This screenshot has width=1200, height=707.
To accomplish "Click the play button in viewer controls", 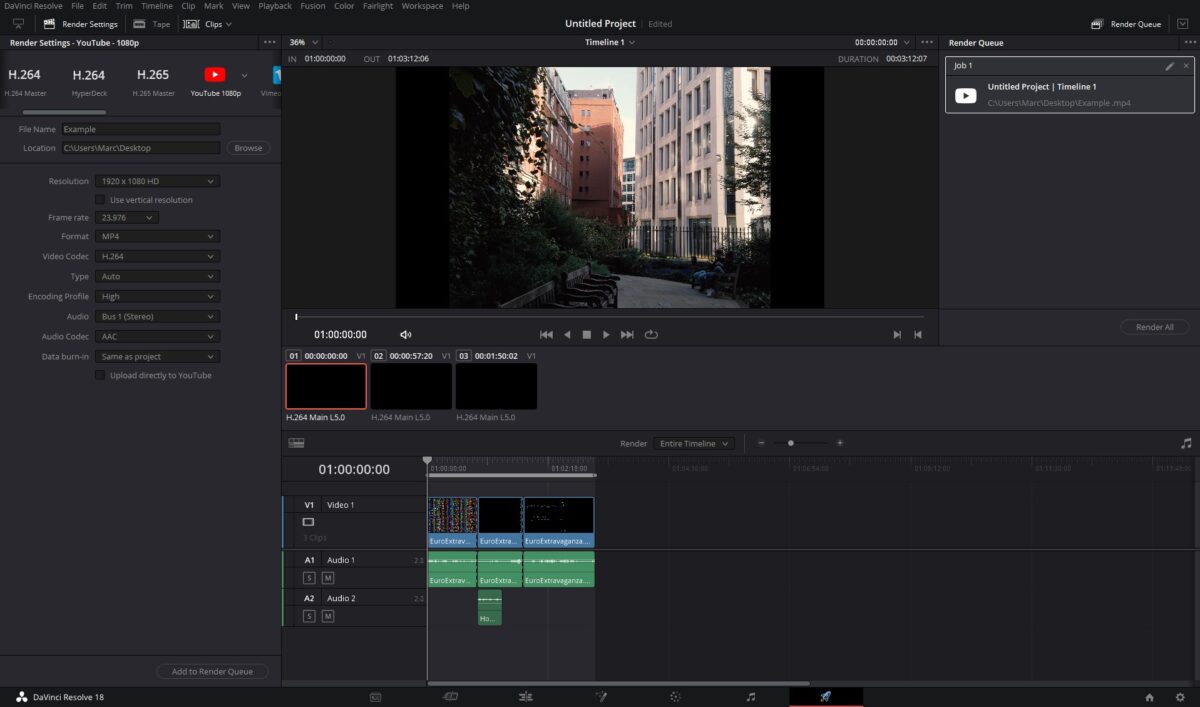I will (606, 335).
